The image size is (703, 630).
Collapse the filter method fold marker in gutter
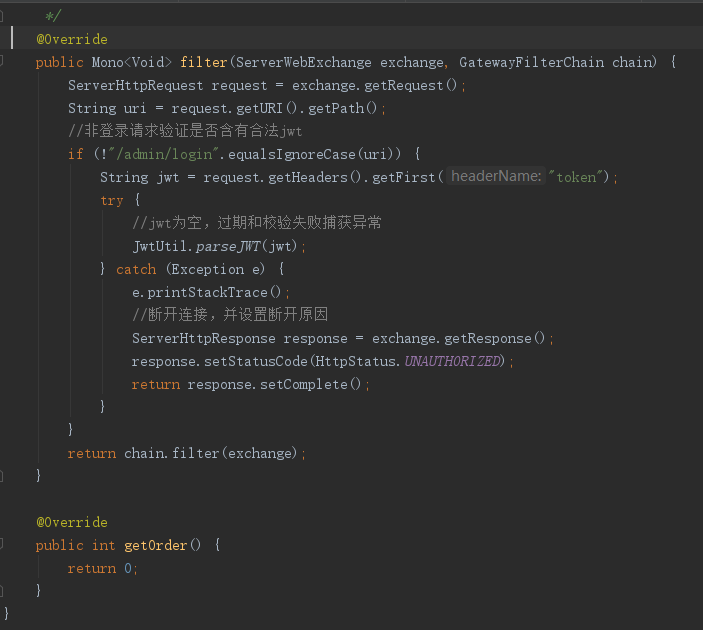[x=1, y=62]
